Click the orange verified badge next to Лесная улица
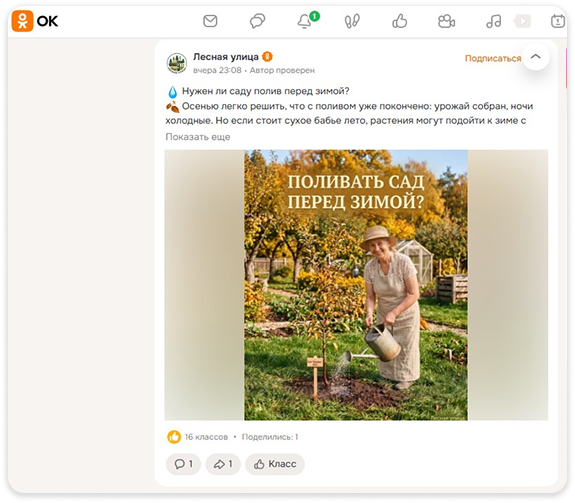This screenshot has height=503, width=575. tap(268, 56)
